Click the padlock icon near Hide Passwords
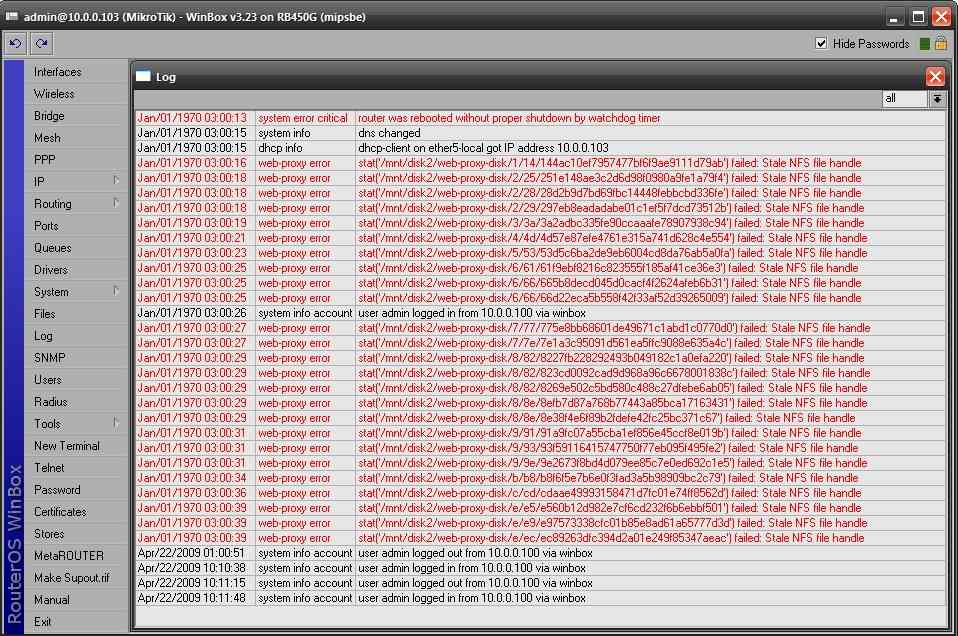This screenshot has height=636, width=958. pyautogui.click(x=941, y=43)
